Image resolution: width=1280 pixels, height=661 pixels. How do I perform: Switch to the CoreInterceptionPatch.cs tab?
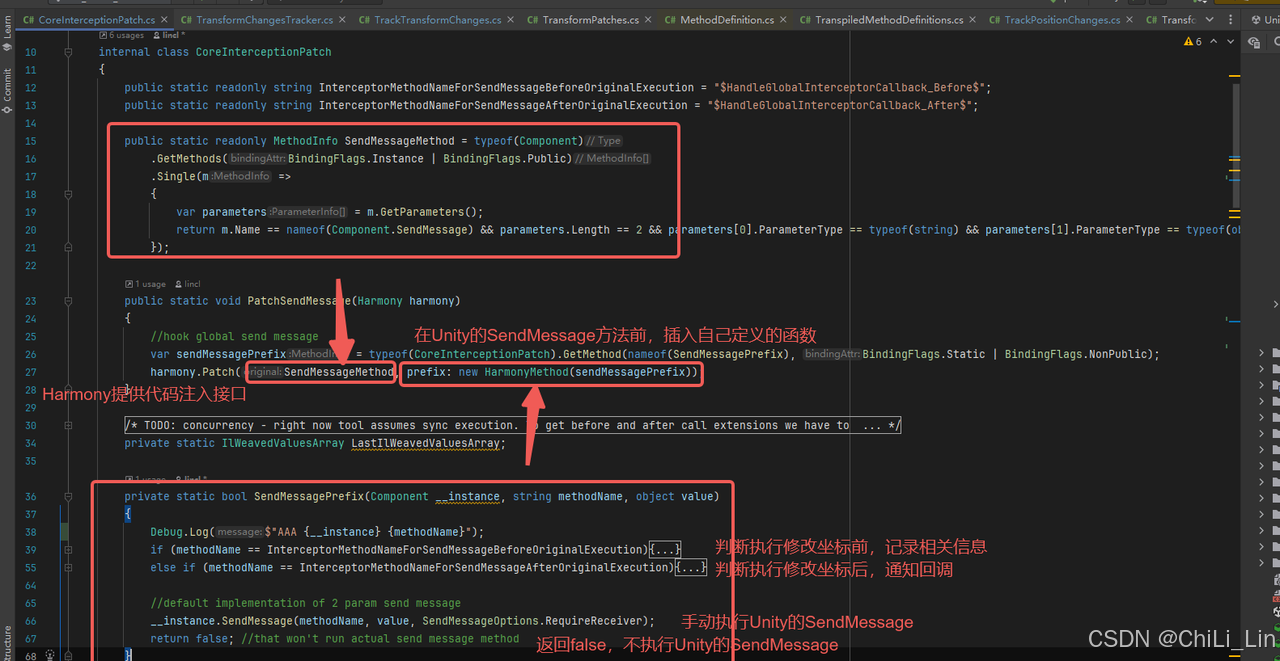coord(97,20)
